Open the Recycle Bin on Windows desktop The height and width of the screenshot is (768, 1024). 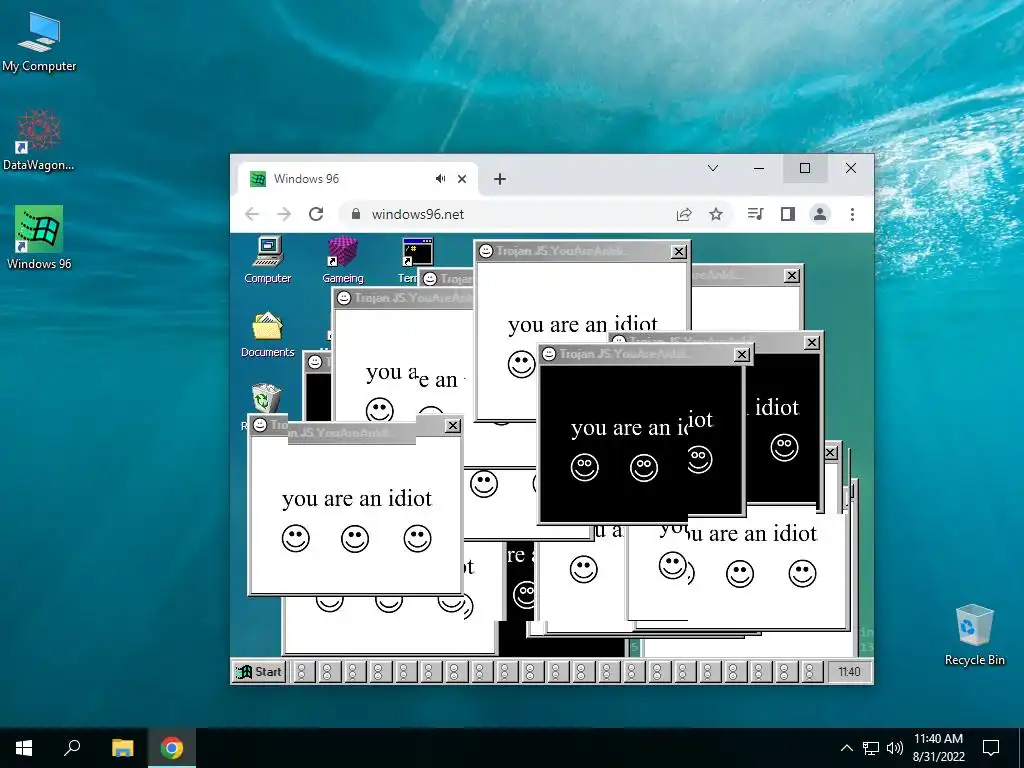(x=974, y=635)
